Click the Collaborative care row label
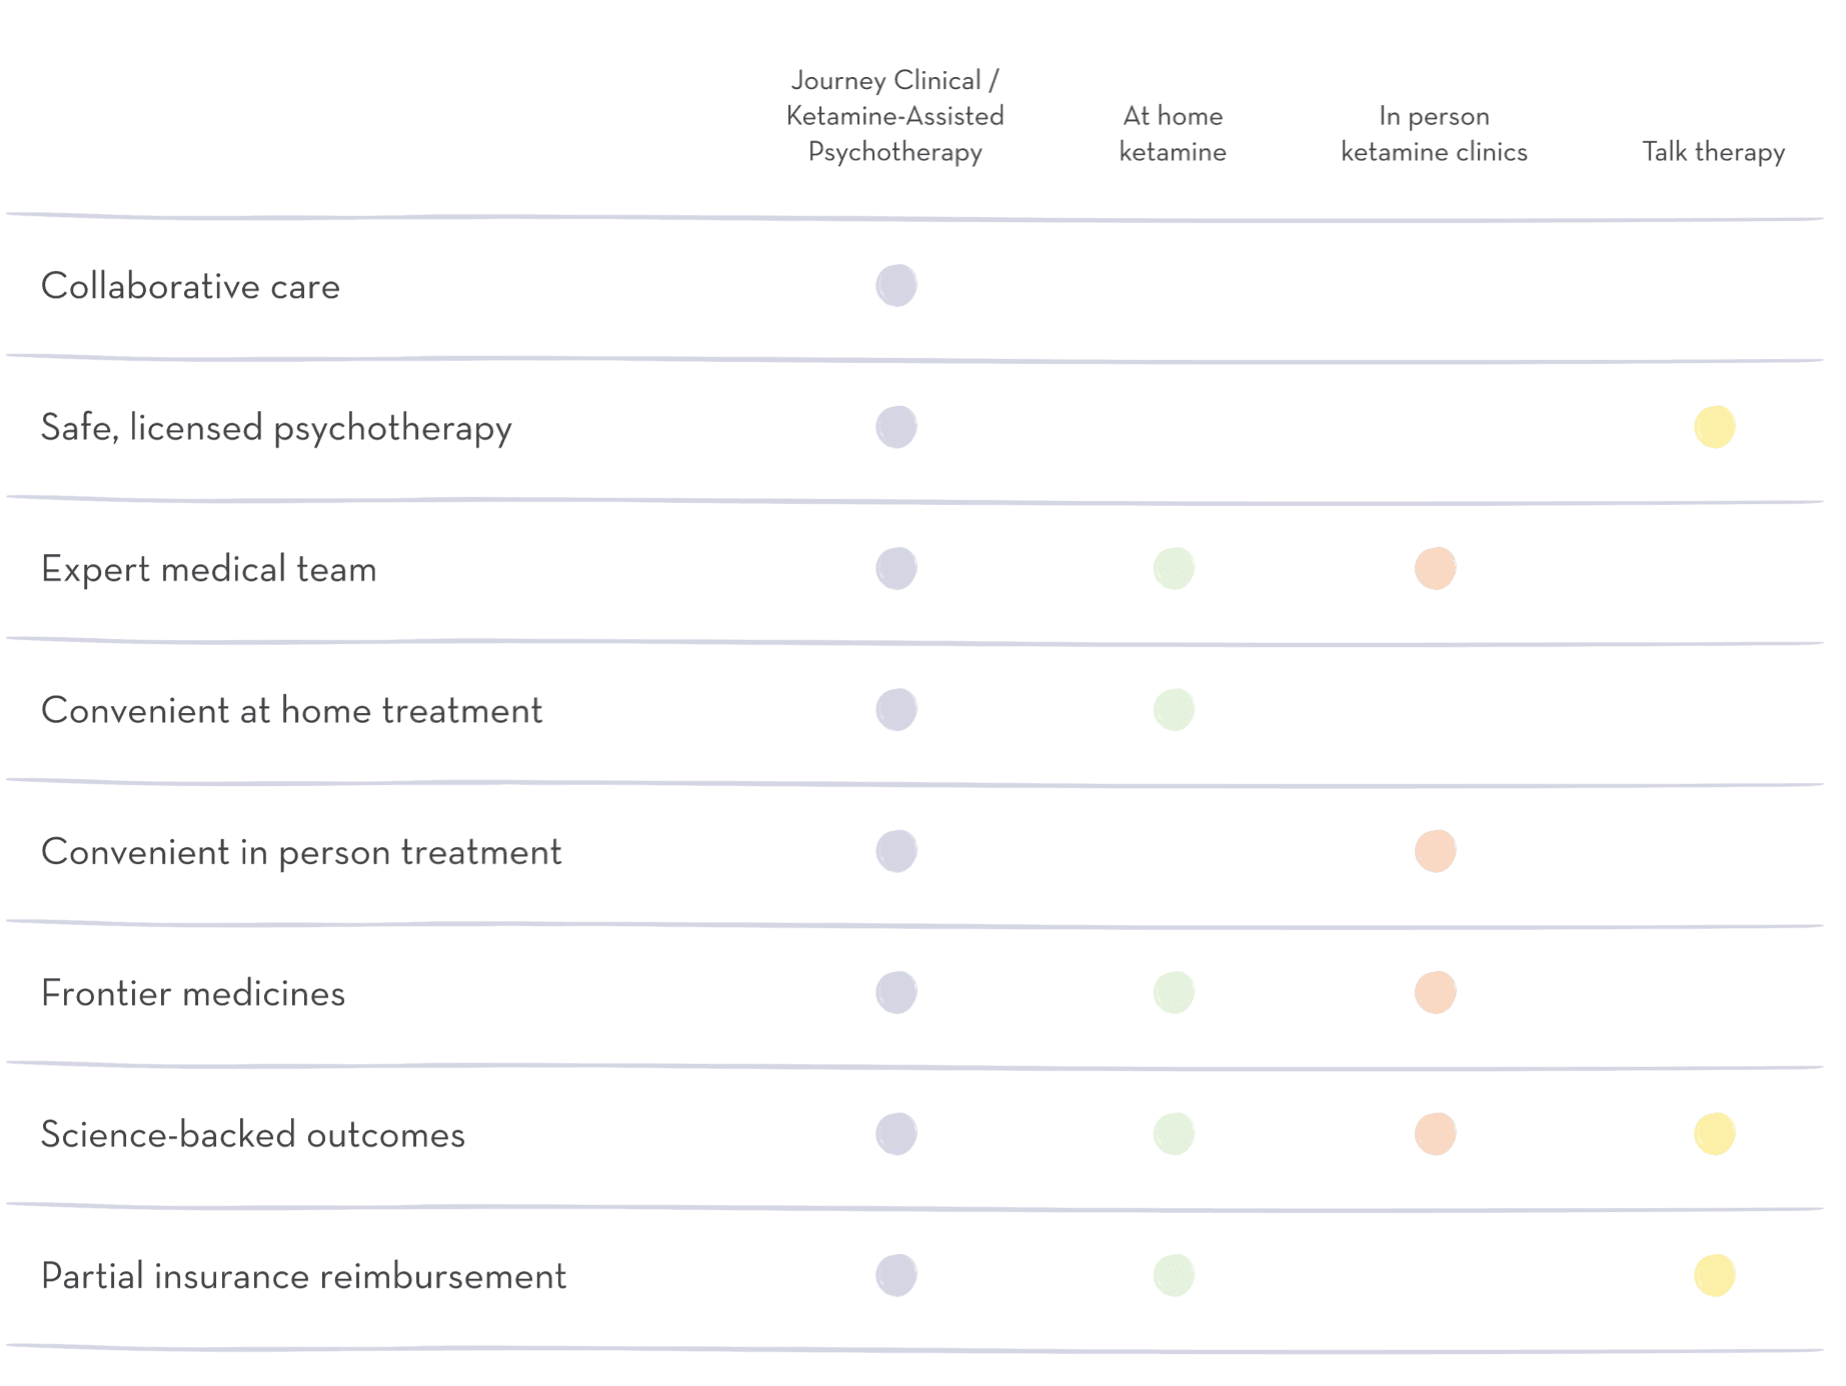Image resolution: width=1846 pixels, height=1386 pixels. [190, 287]
